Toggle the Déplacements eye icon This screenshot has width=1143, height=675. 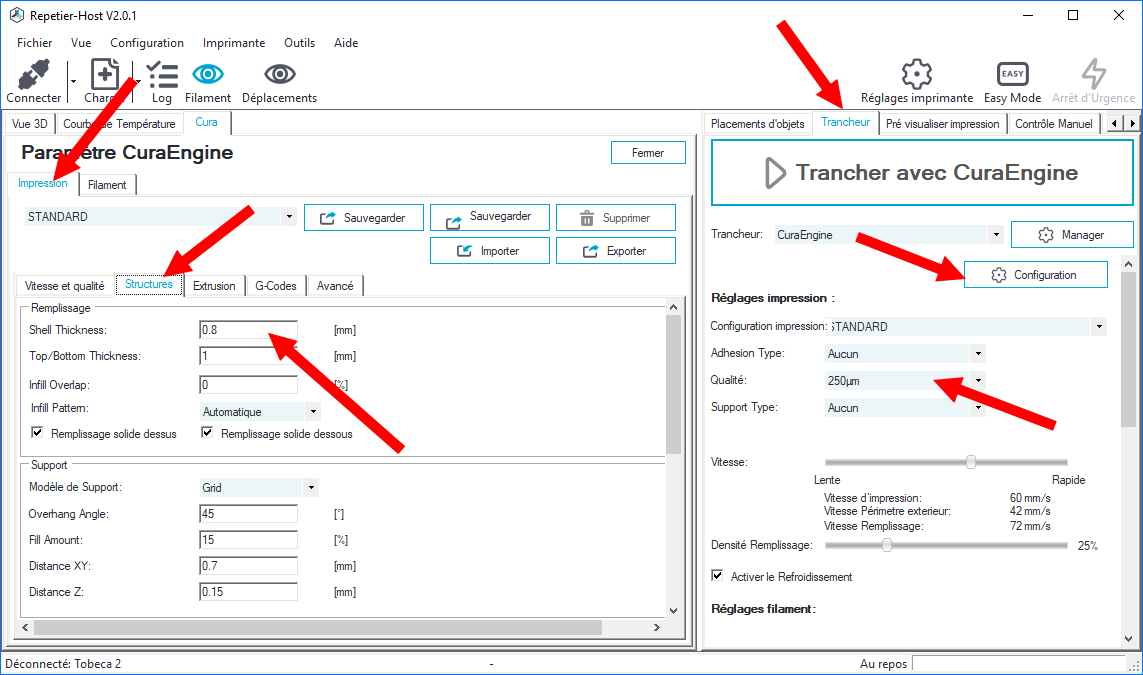click(x=279, y=76)
